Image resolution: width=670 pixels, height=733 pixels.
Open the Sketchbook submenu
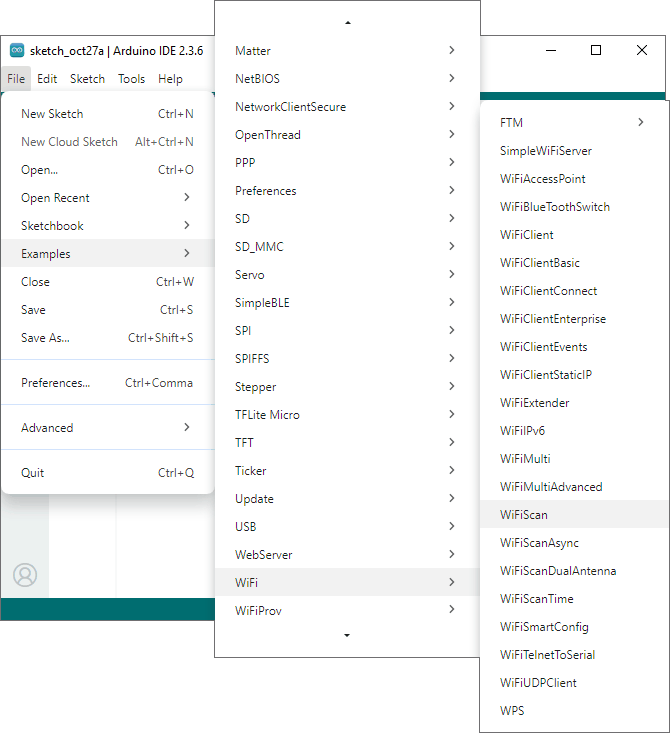click(x=107, y=226)
